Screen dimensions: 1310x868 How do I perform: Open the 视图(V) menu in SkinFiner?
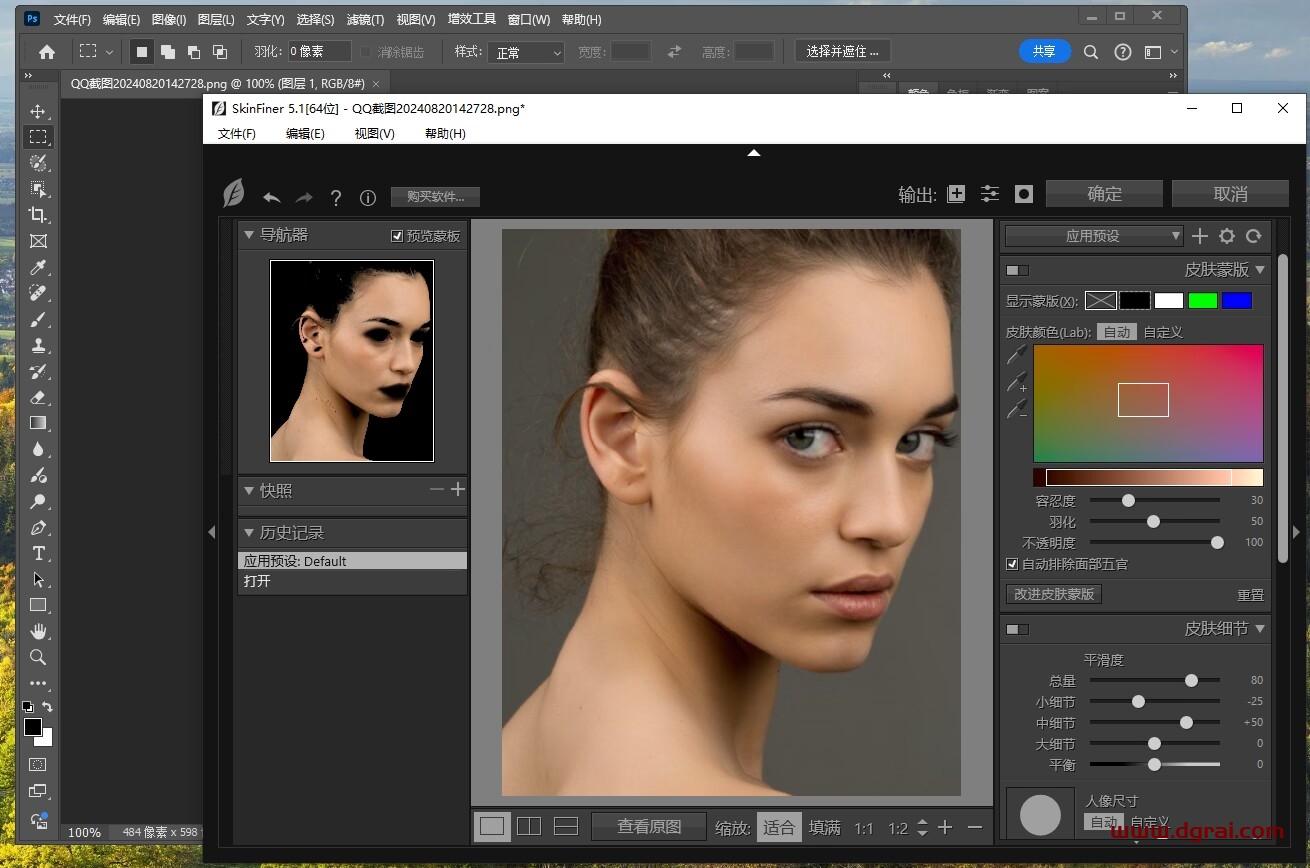point(374,133)
